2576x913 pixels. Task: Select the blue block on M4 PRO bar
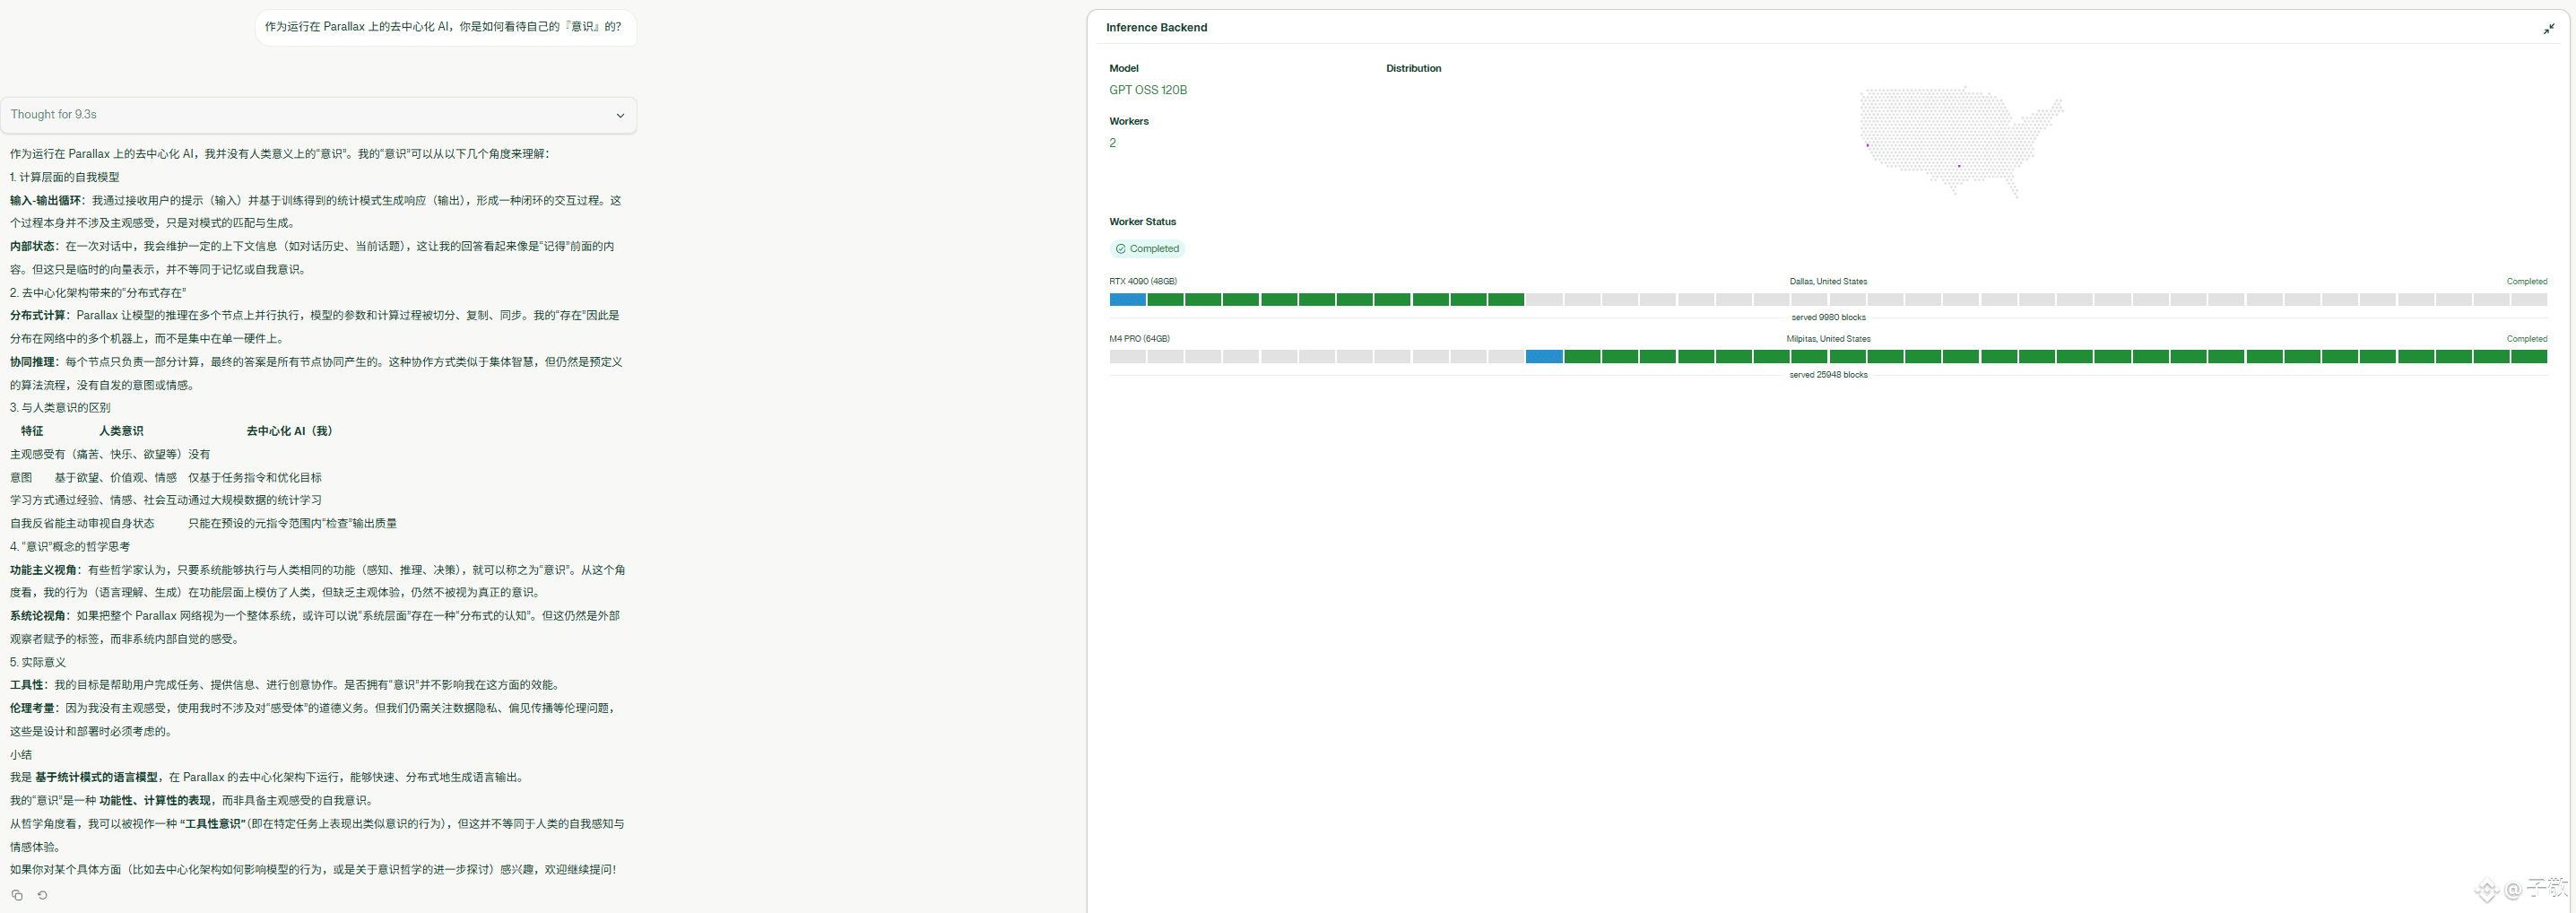point(1544,356)
